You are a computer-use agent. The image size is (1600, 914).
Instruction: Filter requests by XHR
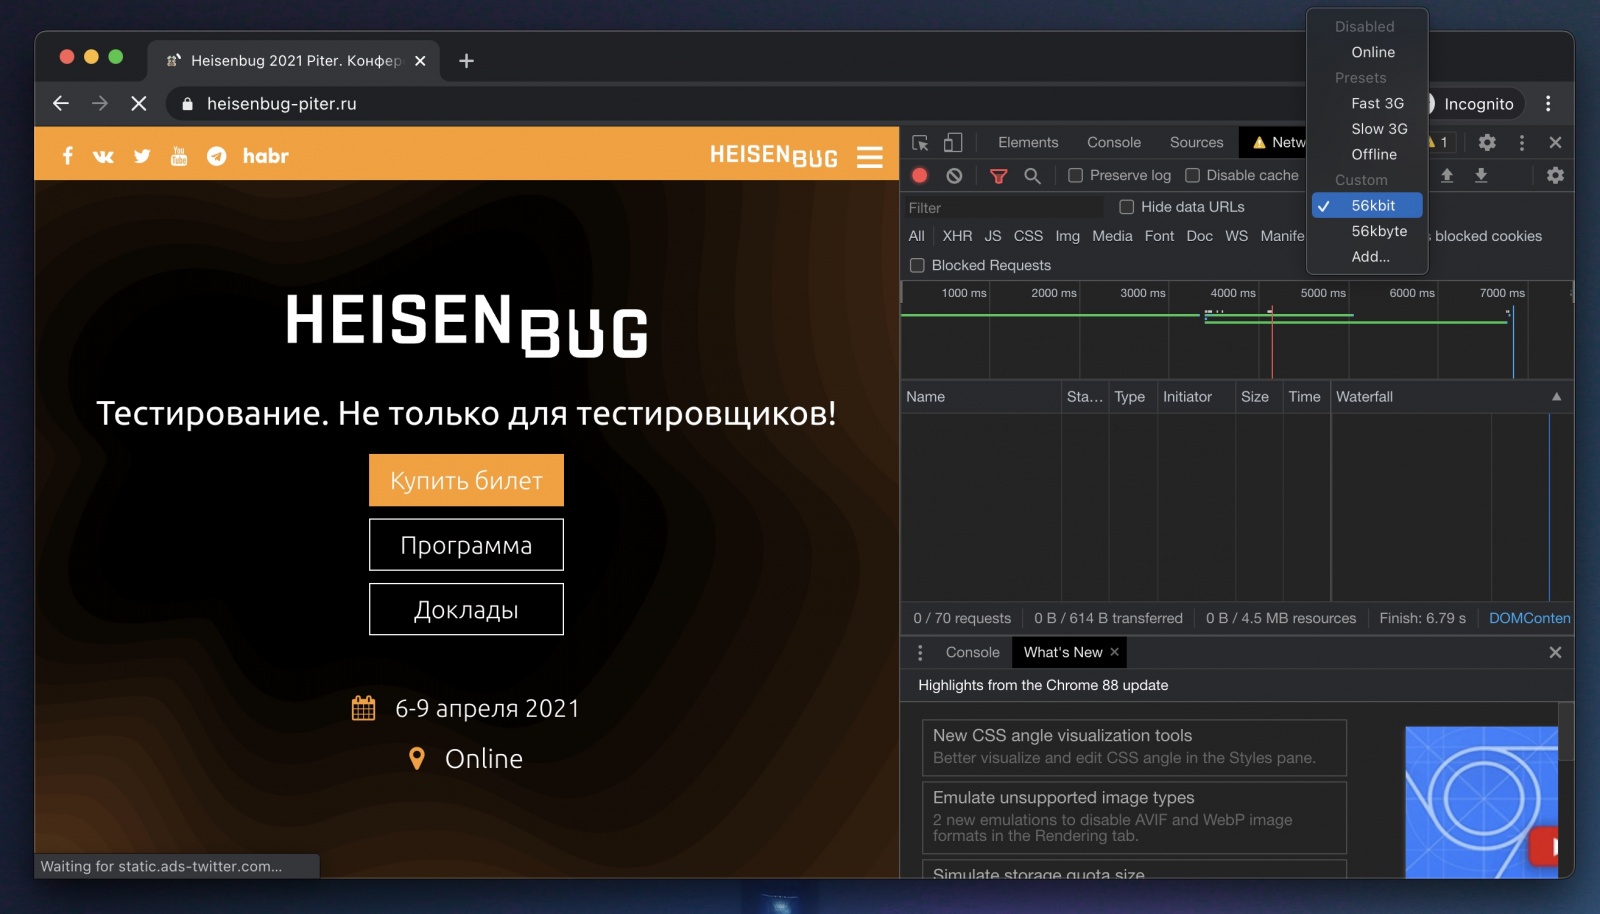957,236
